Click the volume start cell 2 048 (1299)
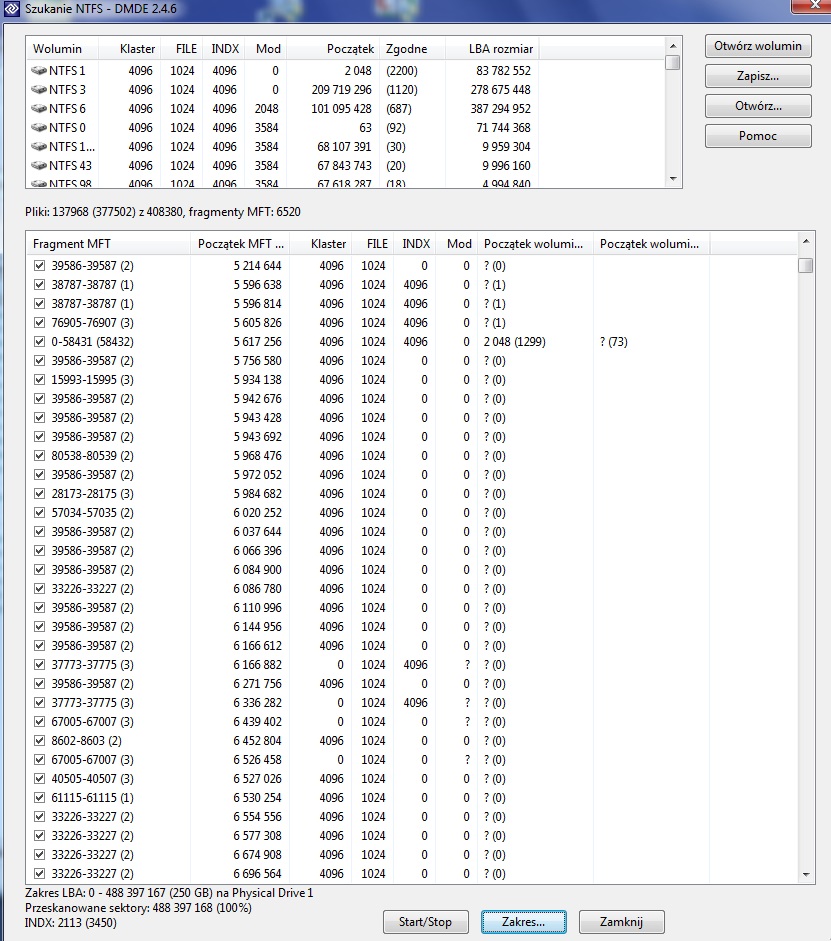Image resolution: width=831 pixels, height=941 pixels. point(514,341)
